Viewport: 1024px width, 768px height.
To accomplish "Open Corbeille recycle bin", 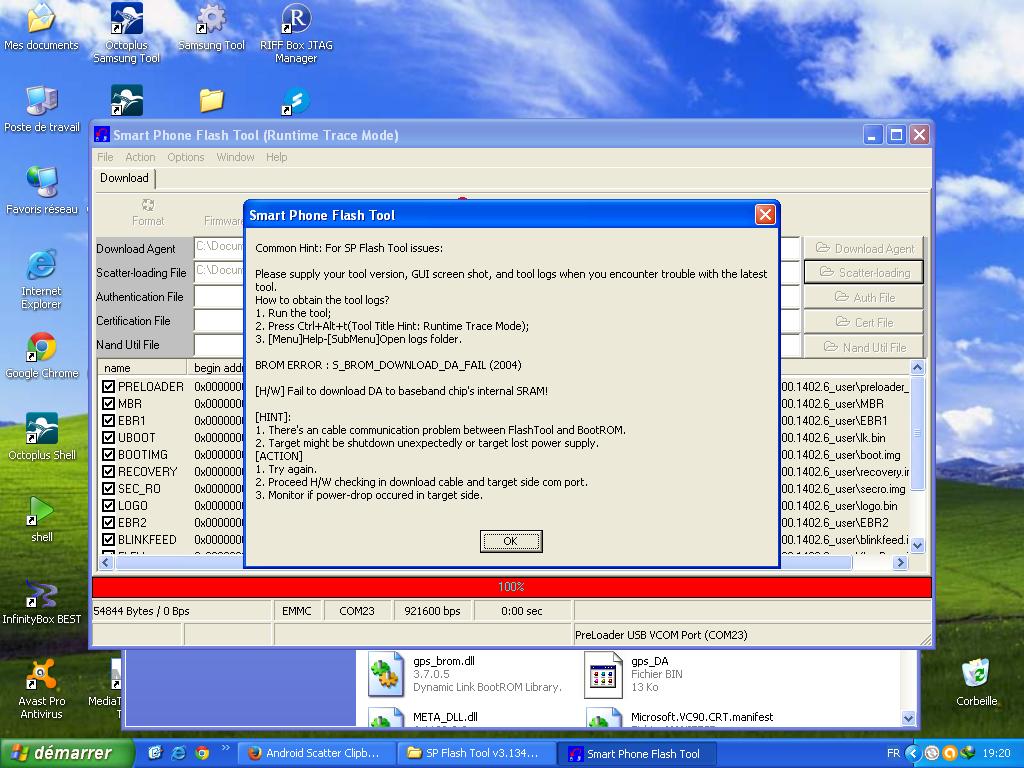I will click(x=976, y=682).
